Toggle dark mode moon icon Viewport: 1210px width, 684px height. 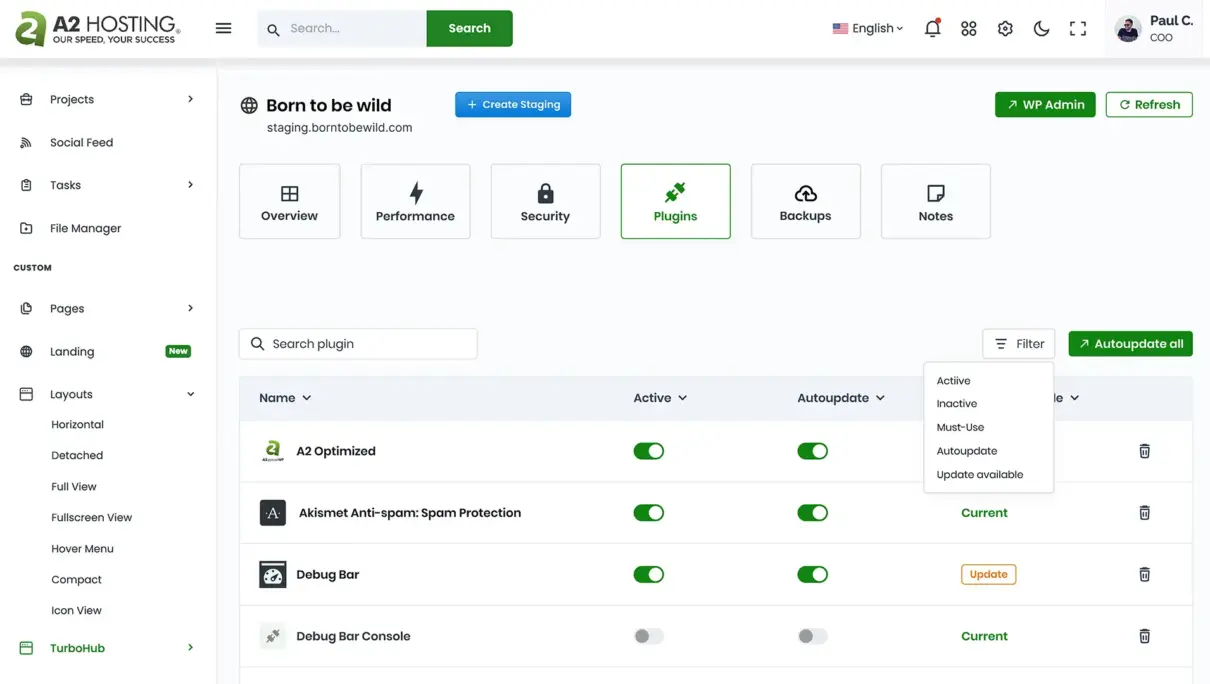[x=1041, y=29]
